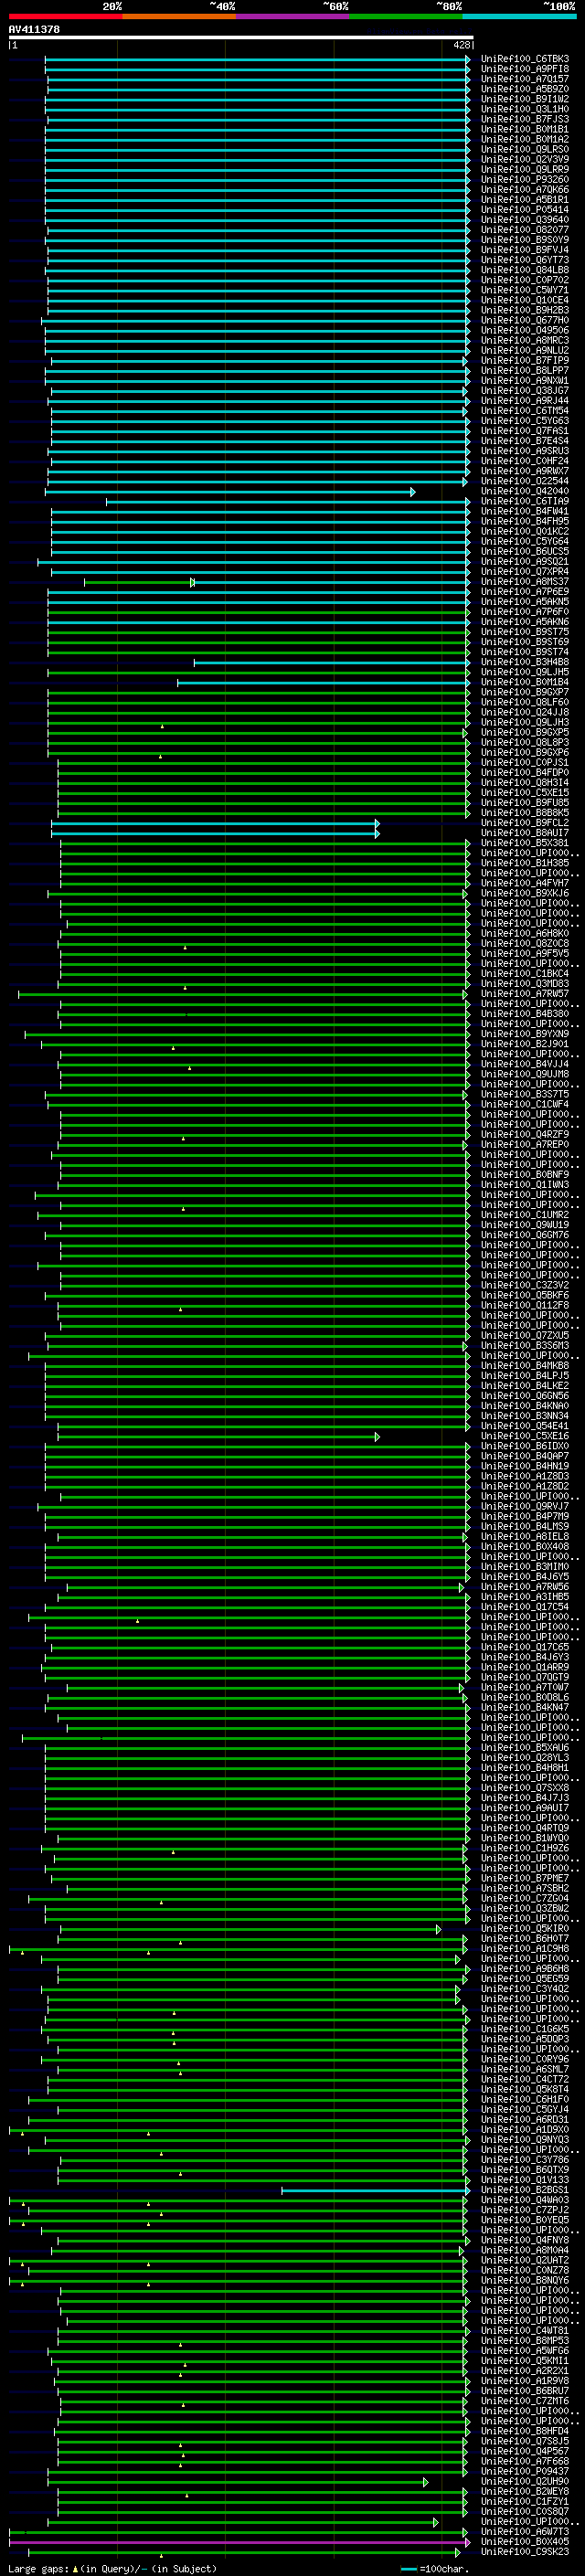Click the UniRef100_Q1V133 label
Image resolution: width=585 pixels, height=2576 pixels.
525,2180
